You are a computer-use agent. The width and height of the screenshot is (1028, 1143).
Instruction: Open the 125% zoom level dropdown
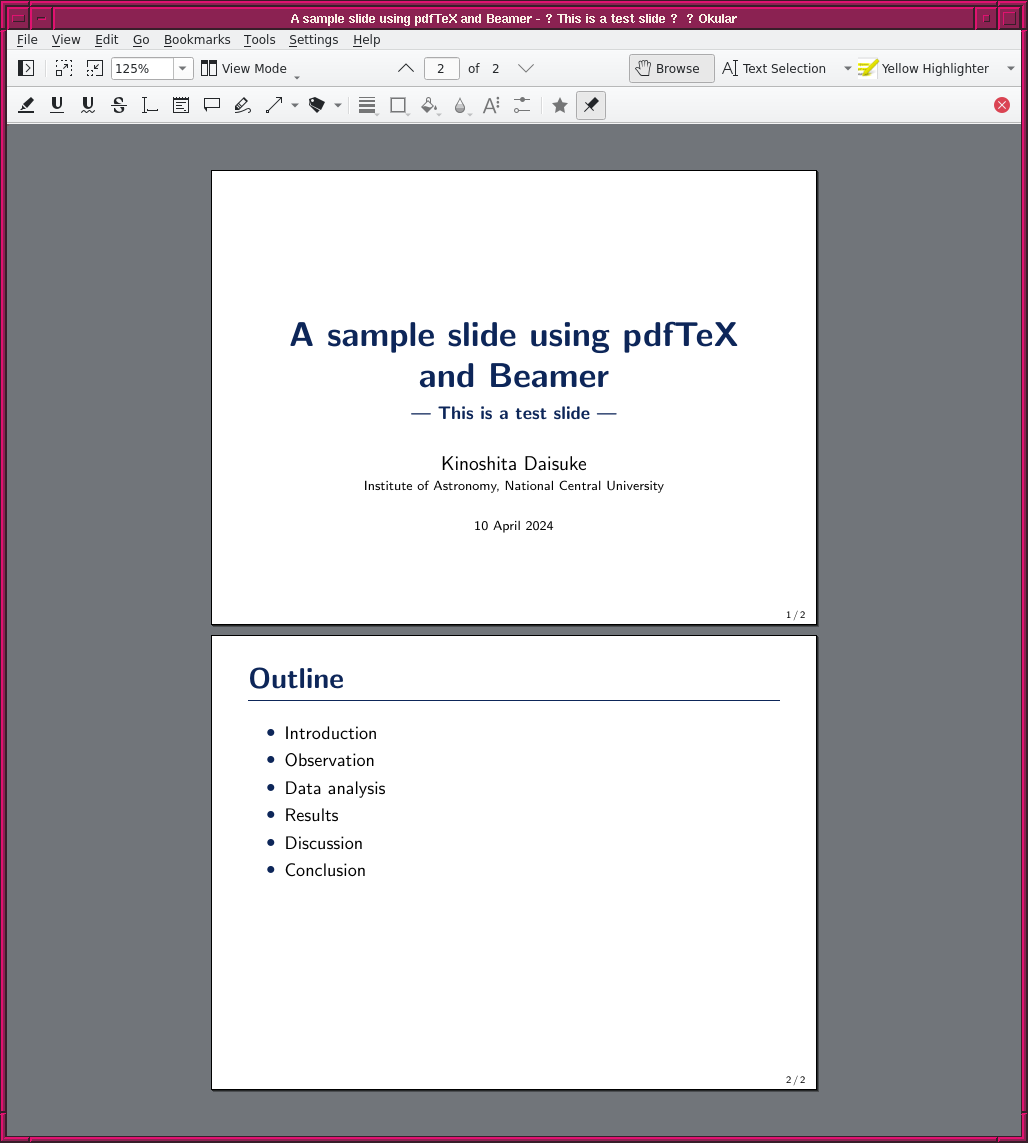(183, 68)
